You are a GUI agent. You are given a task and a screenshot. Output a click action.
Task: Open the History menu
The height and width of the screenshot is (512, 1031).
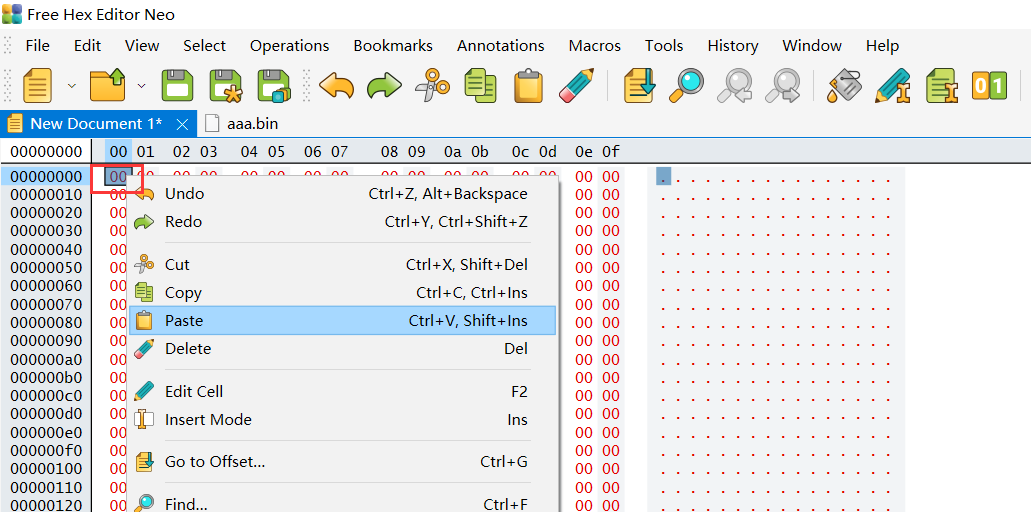pos(732,45)
